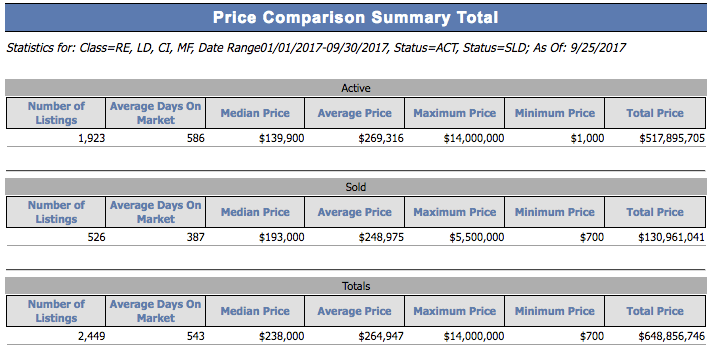Click the 2,449 total listings value
Image resolution: width=712 pixels, height=363 pixels.
click(91, 336)
